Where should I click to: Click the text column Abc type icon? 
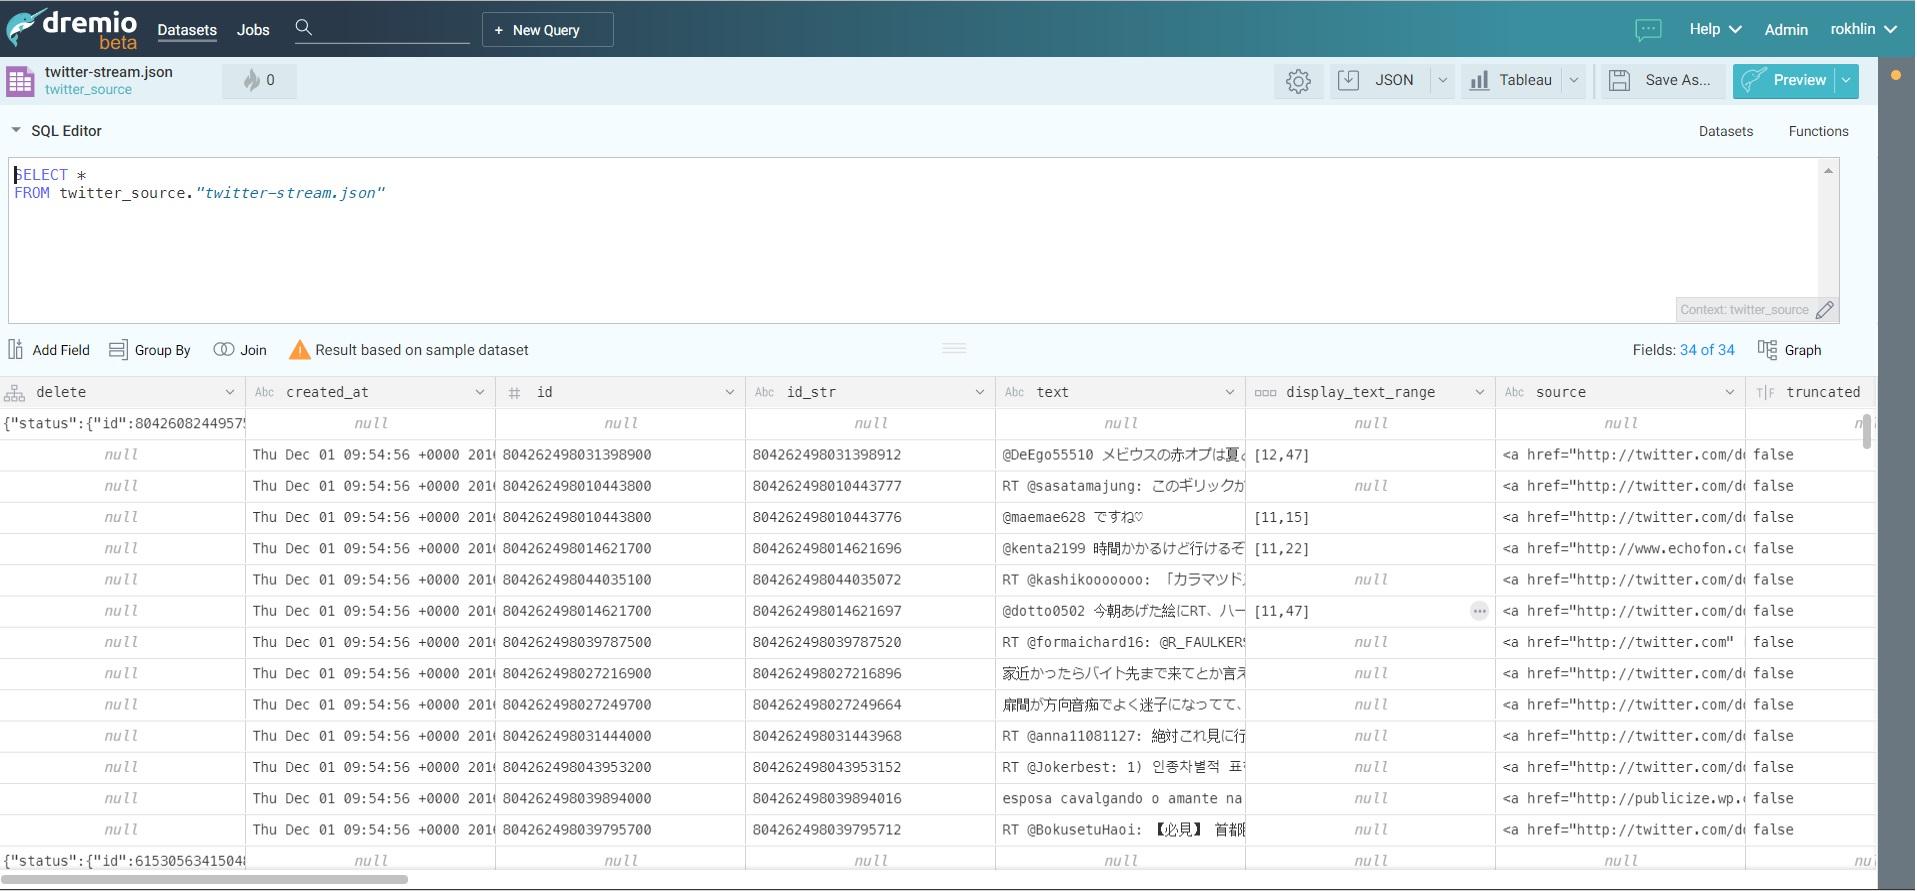1014,392
